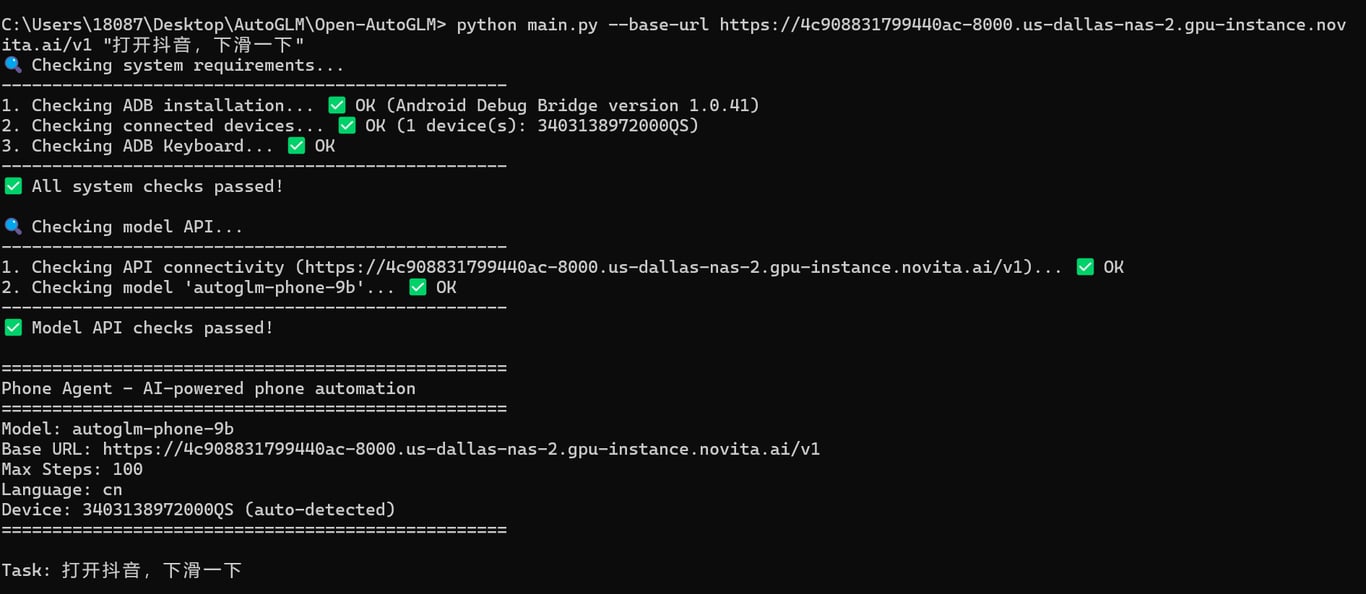Click the "Task: 打开抖音，下滑一下" line at the bottom

pos(122,571)
